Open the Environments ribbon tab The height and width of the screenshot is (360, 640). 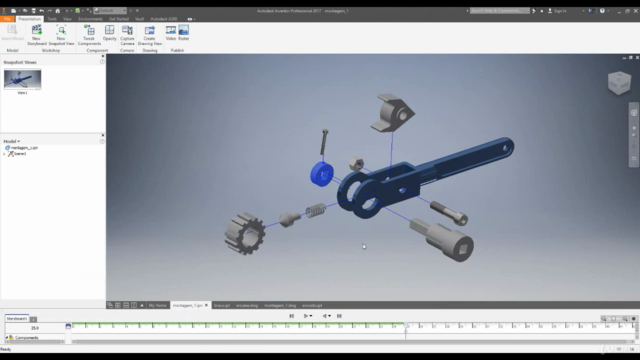coord(90,19)
